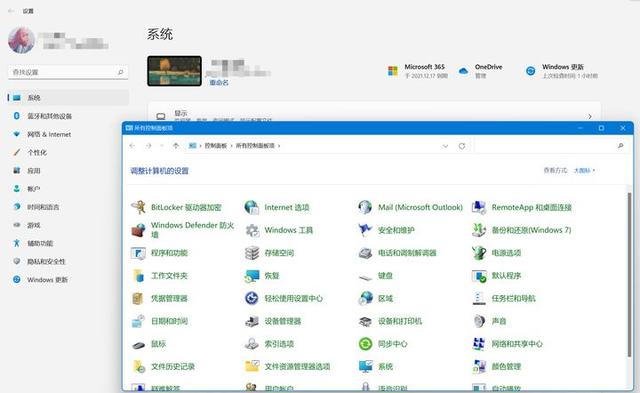Open Windows 工具 item

(x=278, y=230)
